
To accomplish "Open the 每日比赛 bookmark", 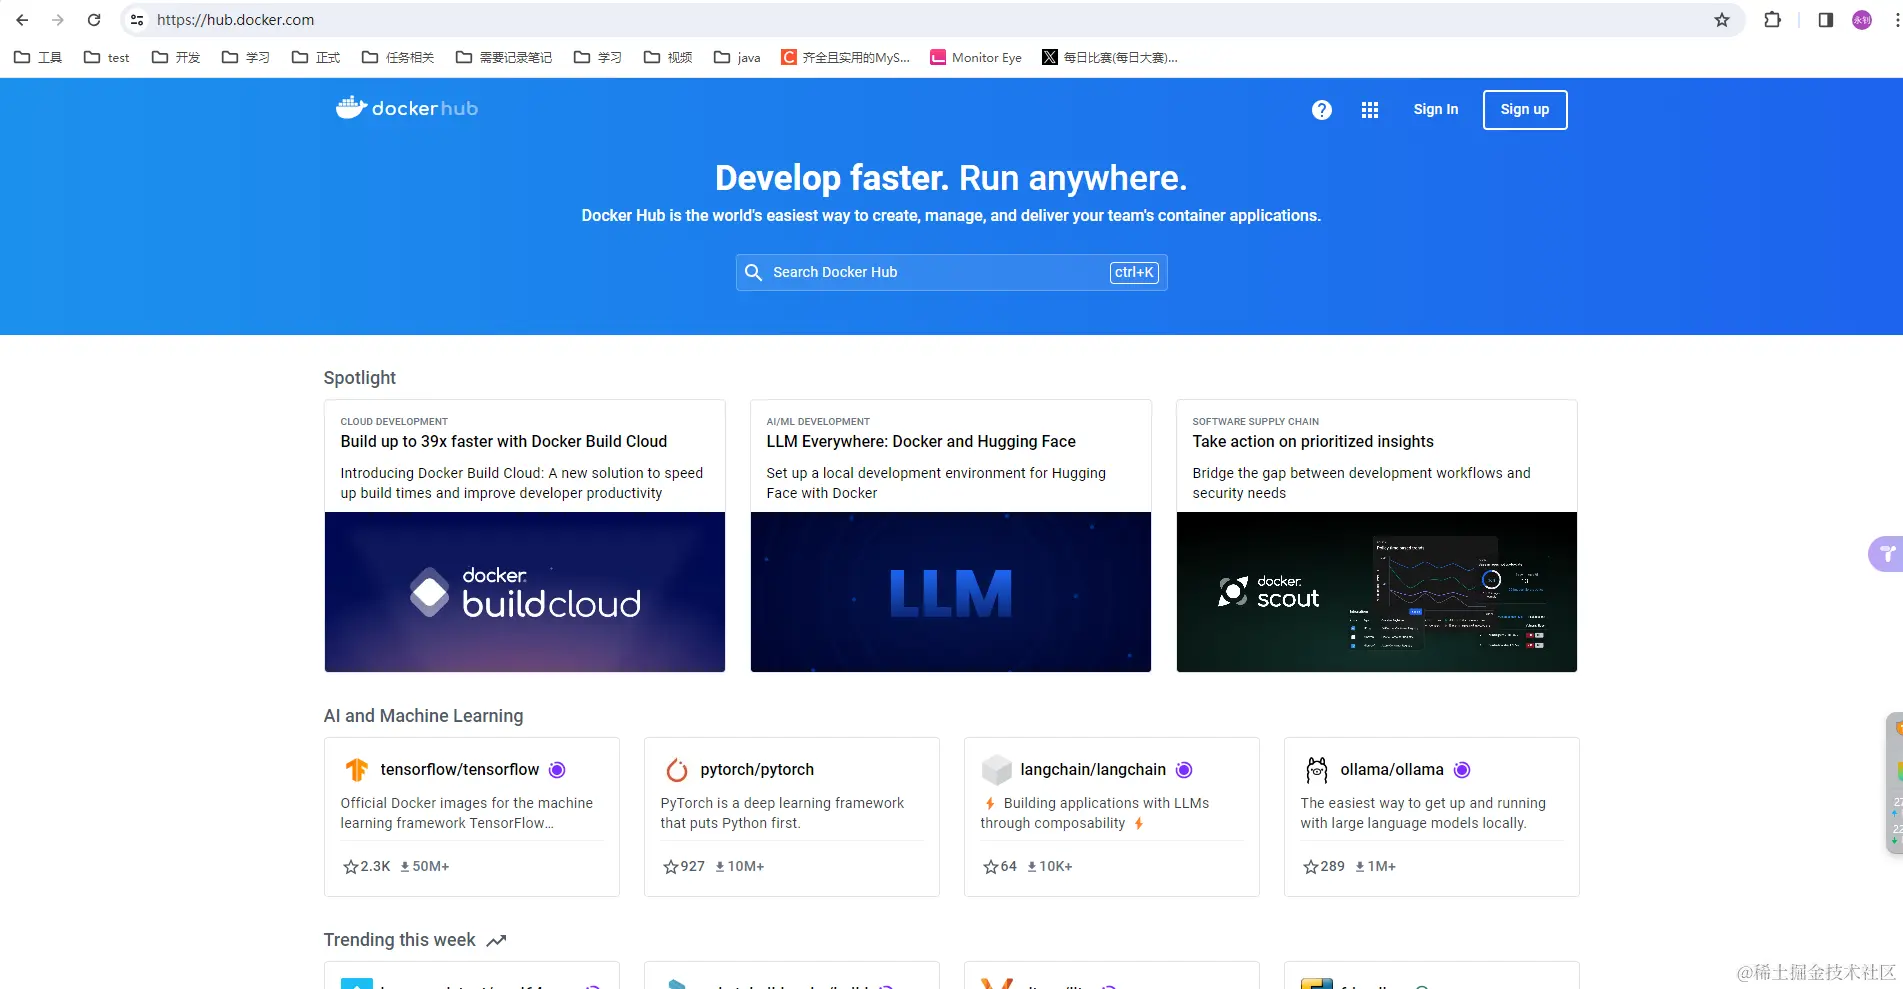I will point(1110,57).
